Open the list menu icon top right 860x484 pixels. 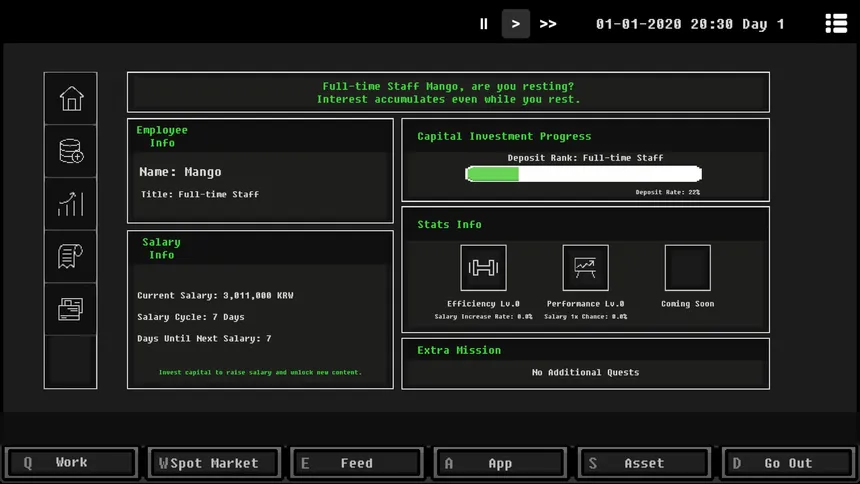click(836, 24)
